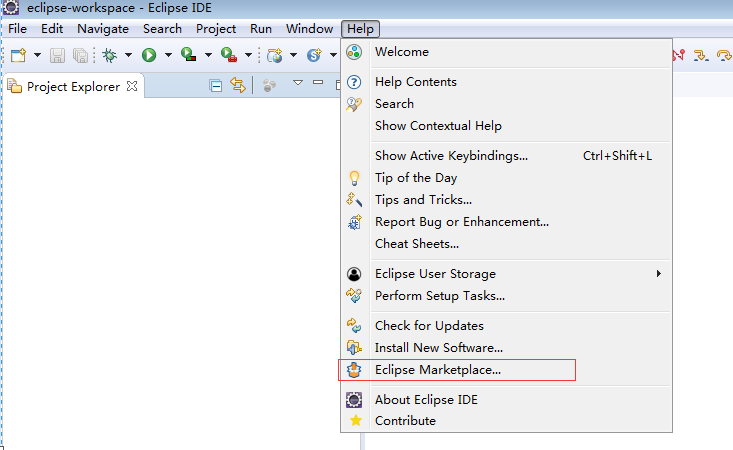733x450 pixels.
Task: Open the Project menu
Action: pyautogui.click(x=216, y=29)
